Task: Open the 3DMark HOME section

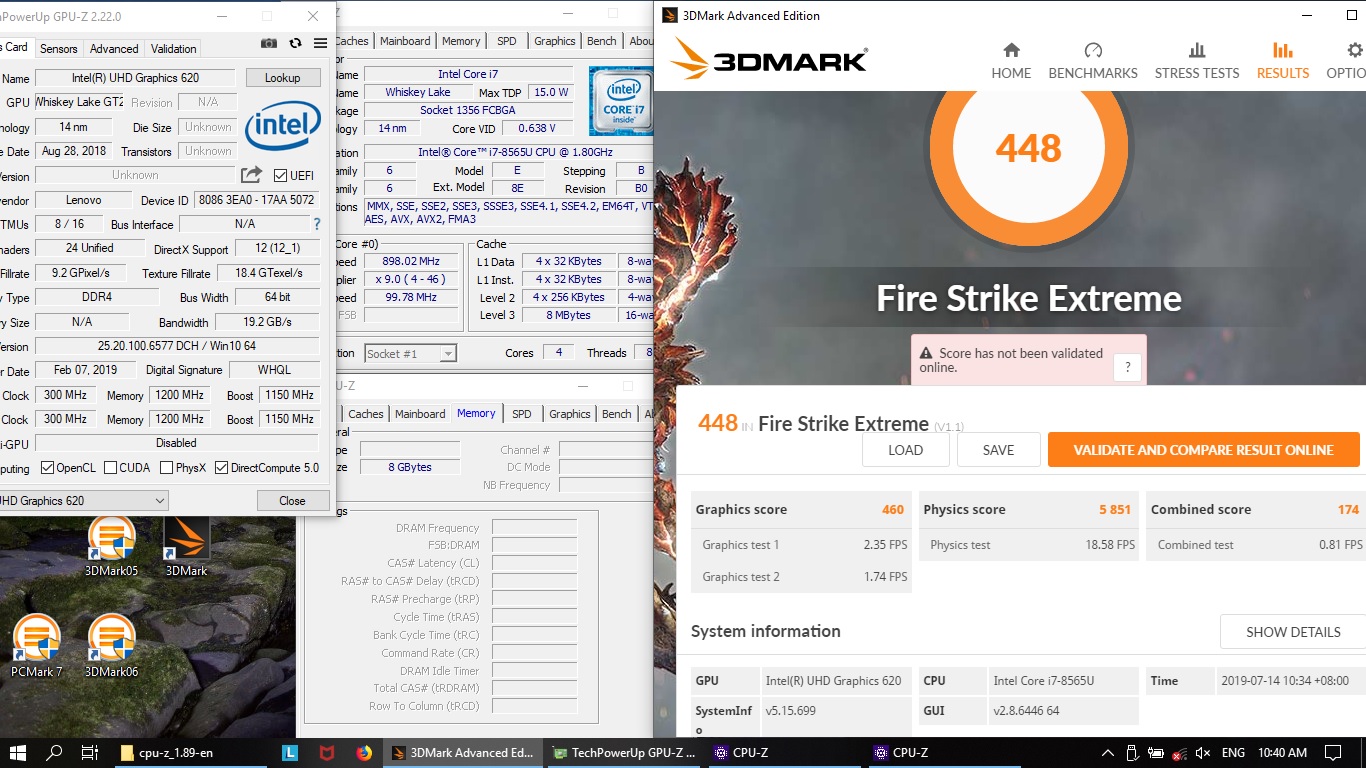Action: point(1011,61)
